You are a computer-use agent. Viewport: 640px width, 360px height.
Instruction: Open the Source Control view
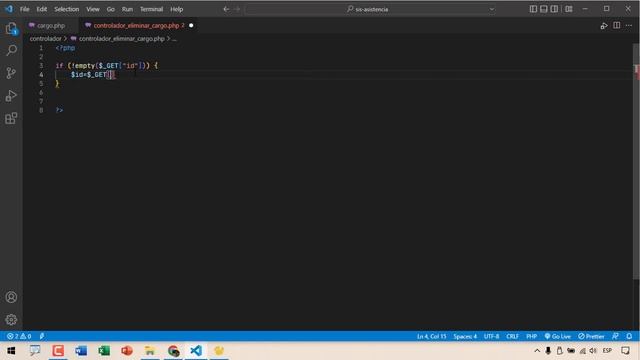click(11, 73)
